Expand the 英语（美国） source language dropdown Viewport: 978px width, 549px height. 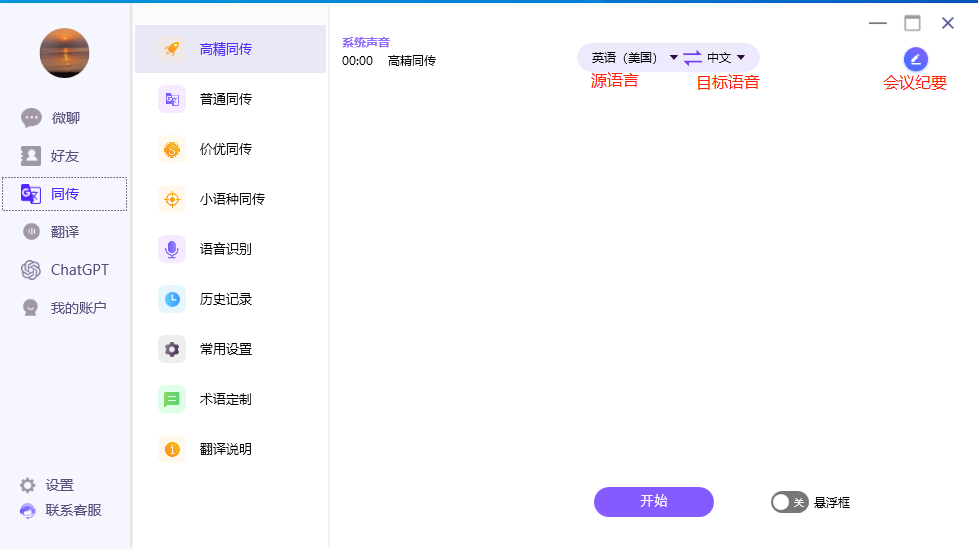click(x=634, y=58)
